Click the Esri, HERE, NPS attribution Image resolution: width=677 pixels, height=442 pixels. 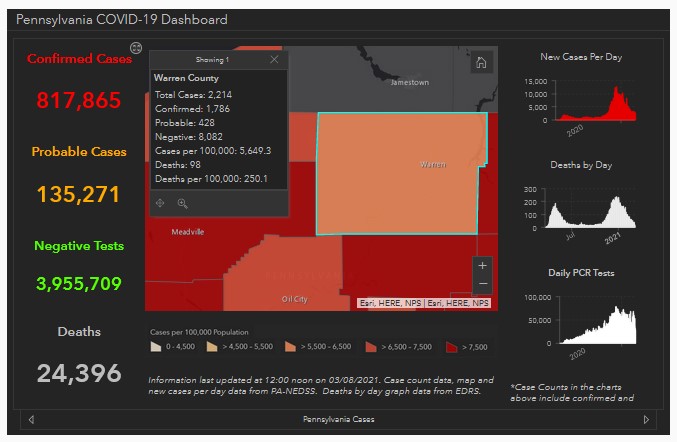click(424, 302)
